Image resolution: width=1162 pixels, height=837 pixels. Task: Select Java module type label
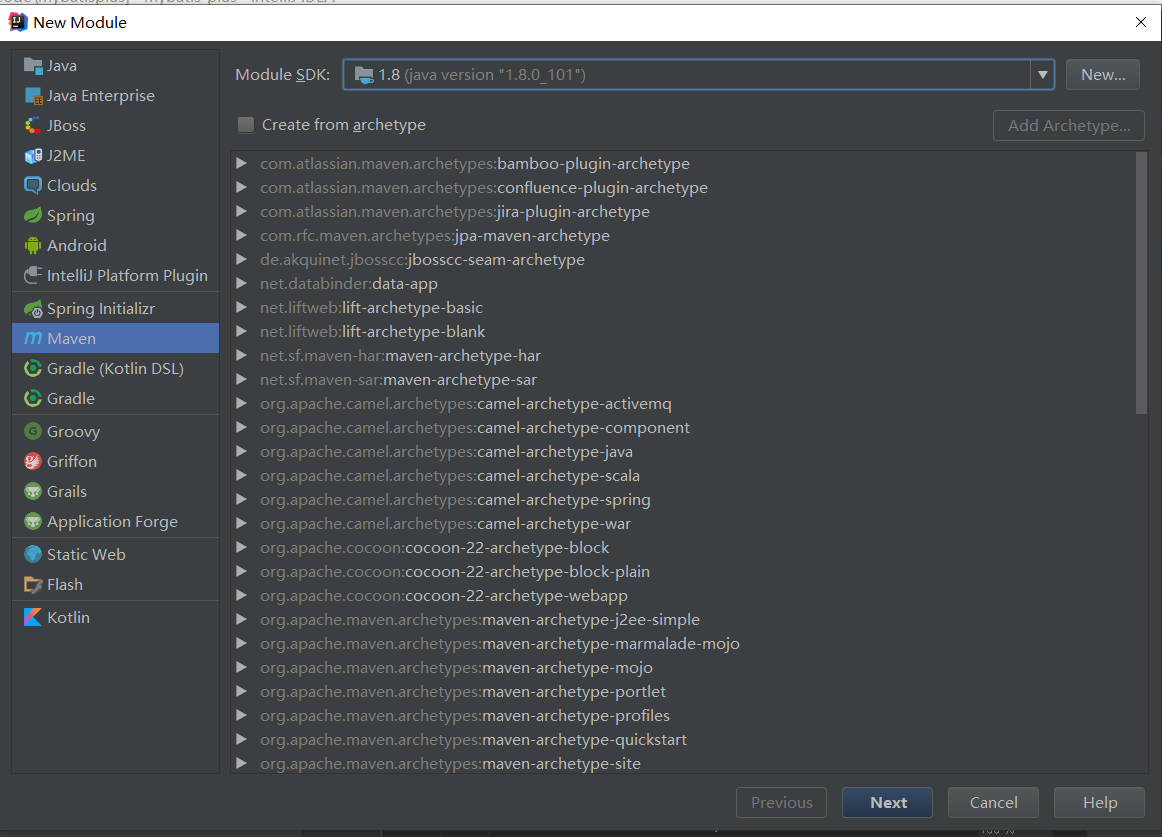62,65
